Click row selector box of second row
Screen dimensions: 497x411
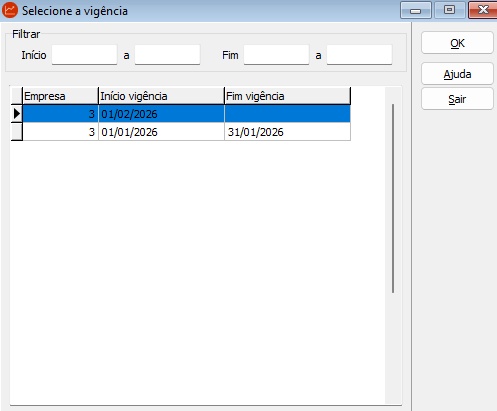(x=17, y=132)
